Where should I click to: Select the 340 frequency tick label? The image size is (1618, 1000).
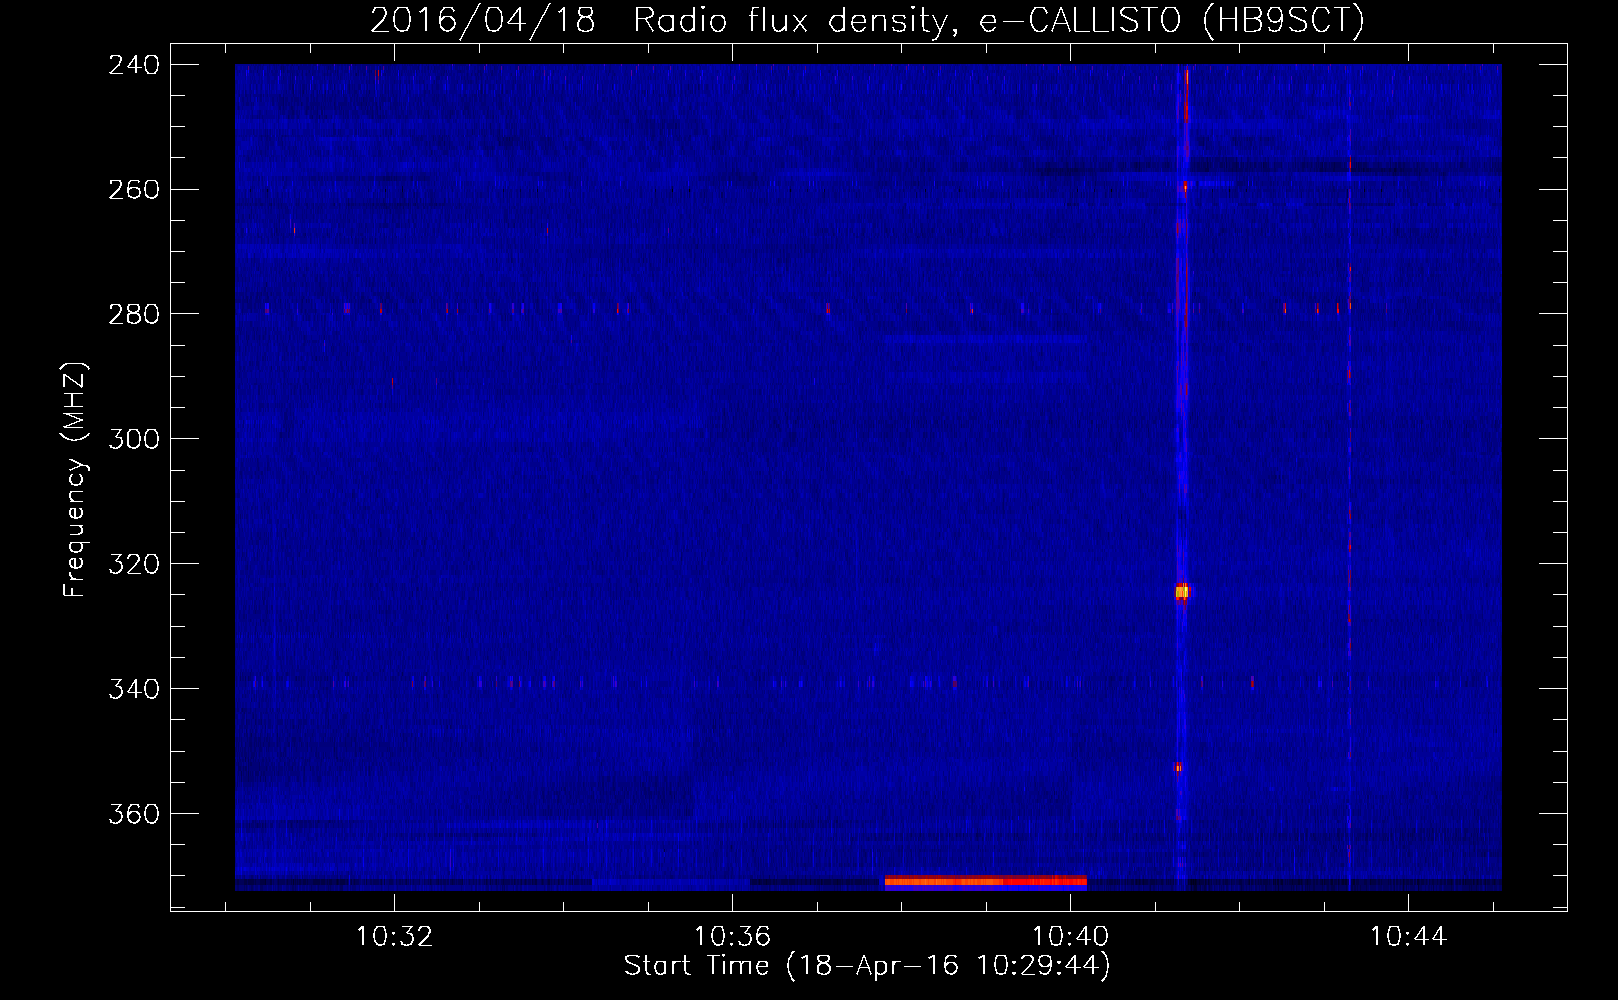[134, 690]
